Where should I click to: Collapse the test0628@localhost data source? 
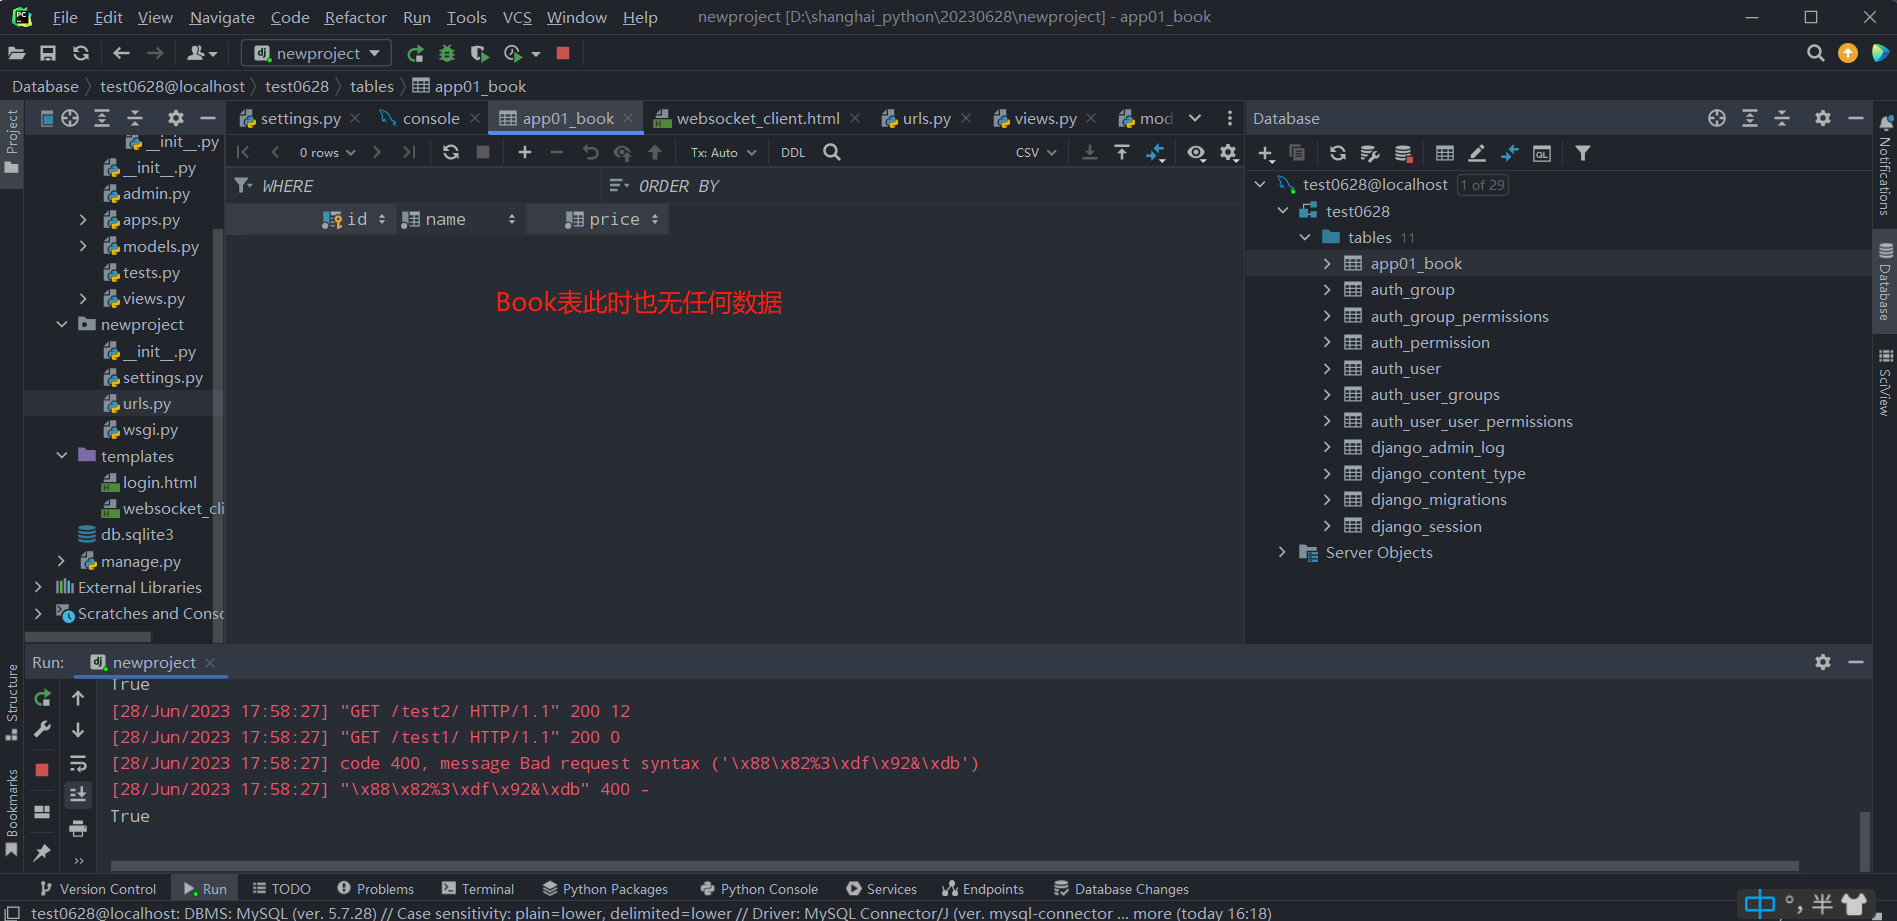click(1260, 184)
